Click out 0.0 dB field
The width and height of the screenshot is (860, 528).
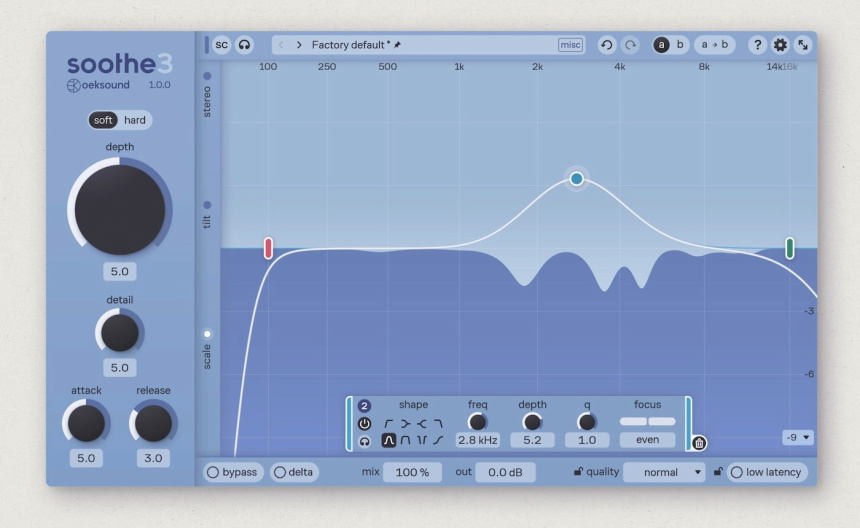[505, 472]
